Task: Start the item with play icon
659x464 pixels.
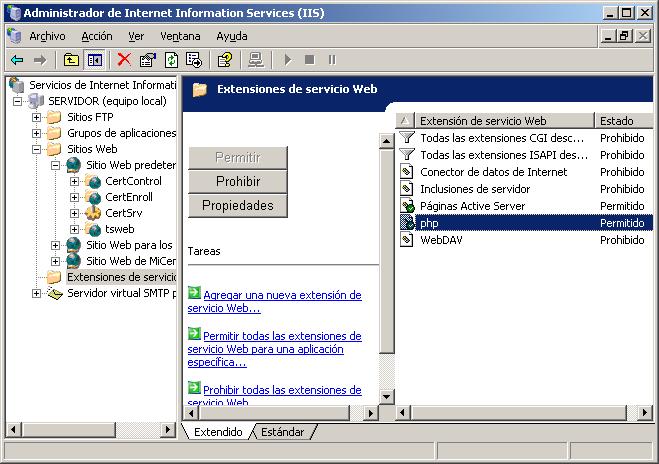Action: point(288,60)
